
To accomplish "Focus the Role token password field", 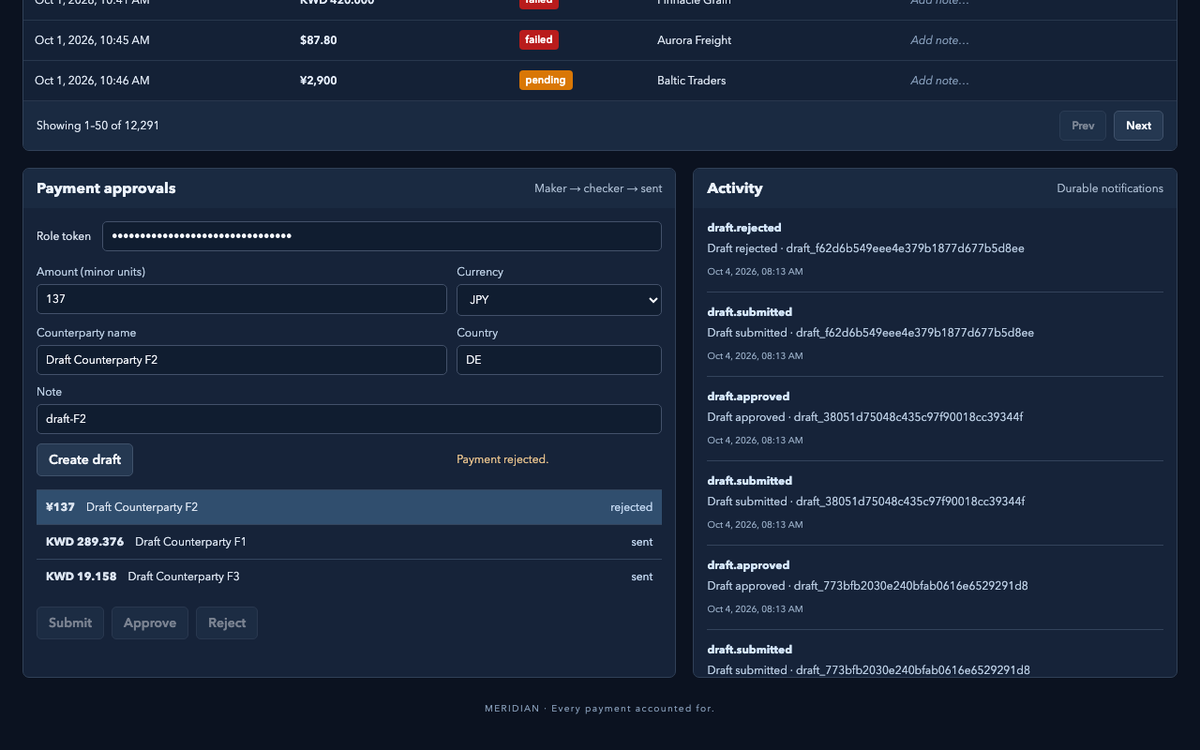I will point(382,236).
